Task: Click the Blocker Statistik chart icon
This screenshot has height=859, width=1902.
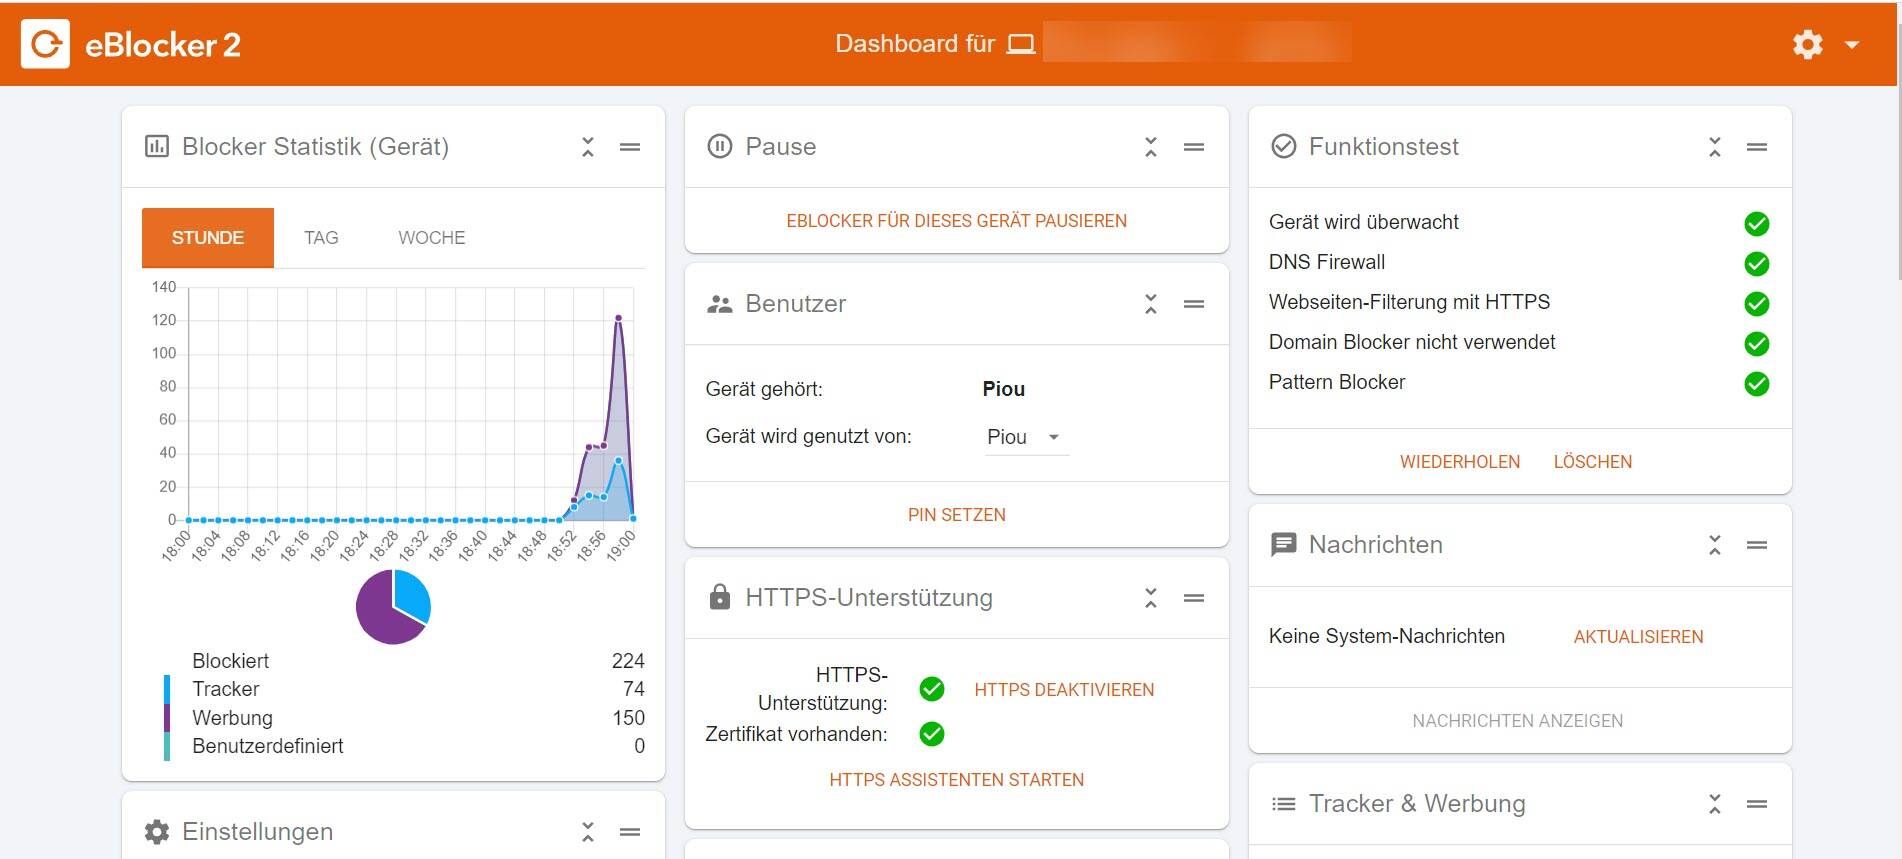Action: [x=157, y=147]
